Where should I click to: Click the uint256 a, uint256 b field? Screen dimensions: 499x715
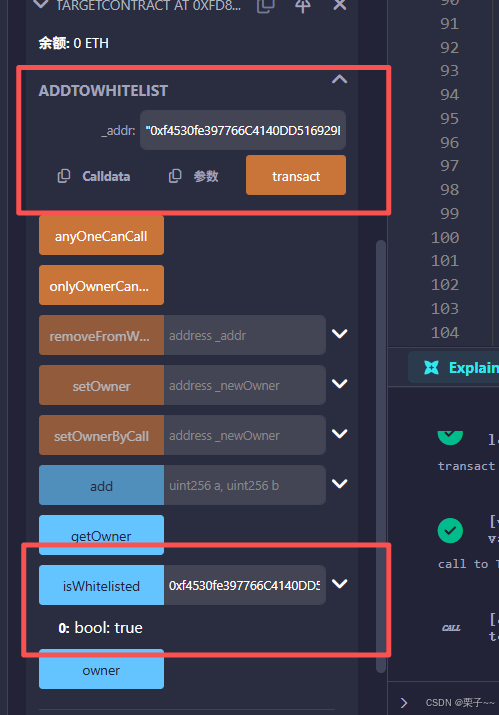point(244,485)
